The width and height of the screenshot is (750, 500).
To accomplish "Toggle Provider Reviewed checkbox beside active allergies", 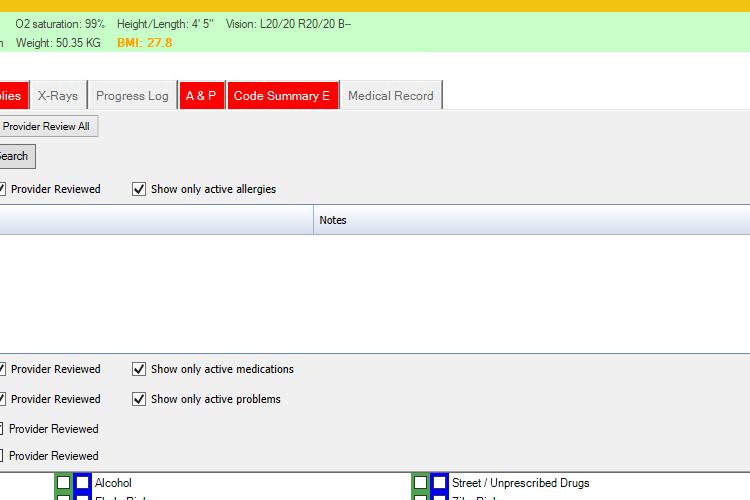I will pyautogui.click(x=2, y=189).
